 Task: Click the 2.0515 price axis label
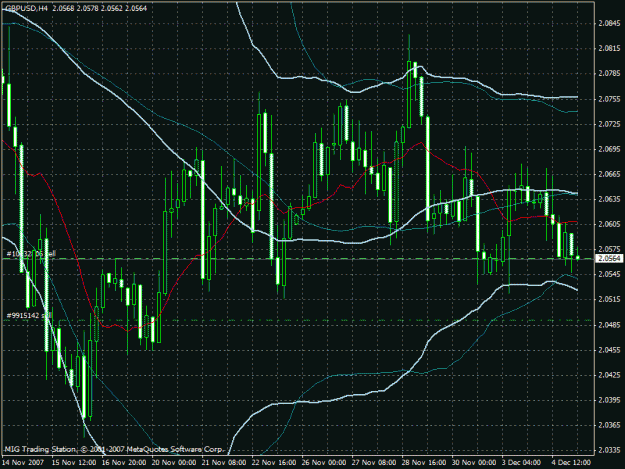point(609,300)
